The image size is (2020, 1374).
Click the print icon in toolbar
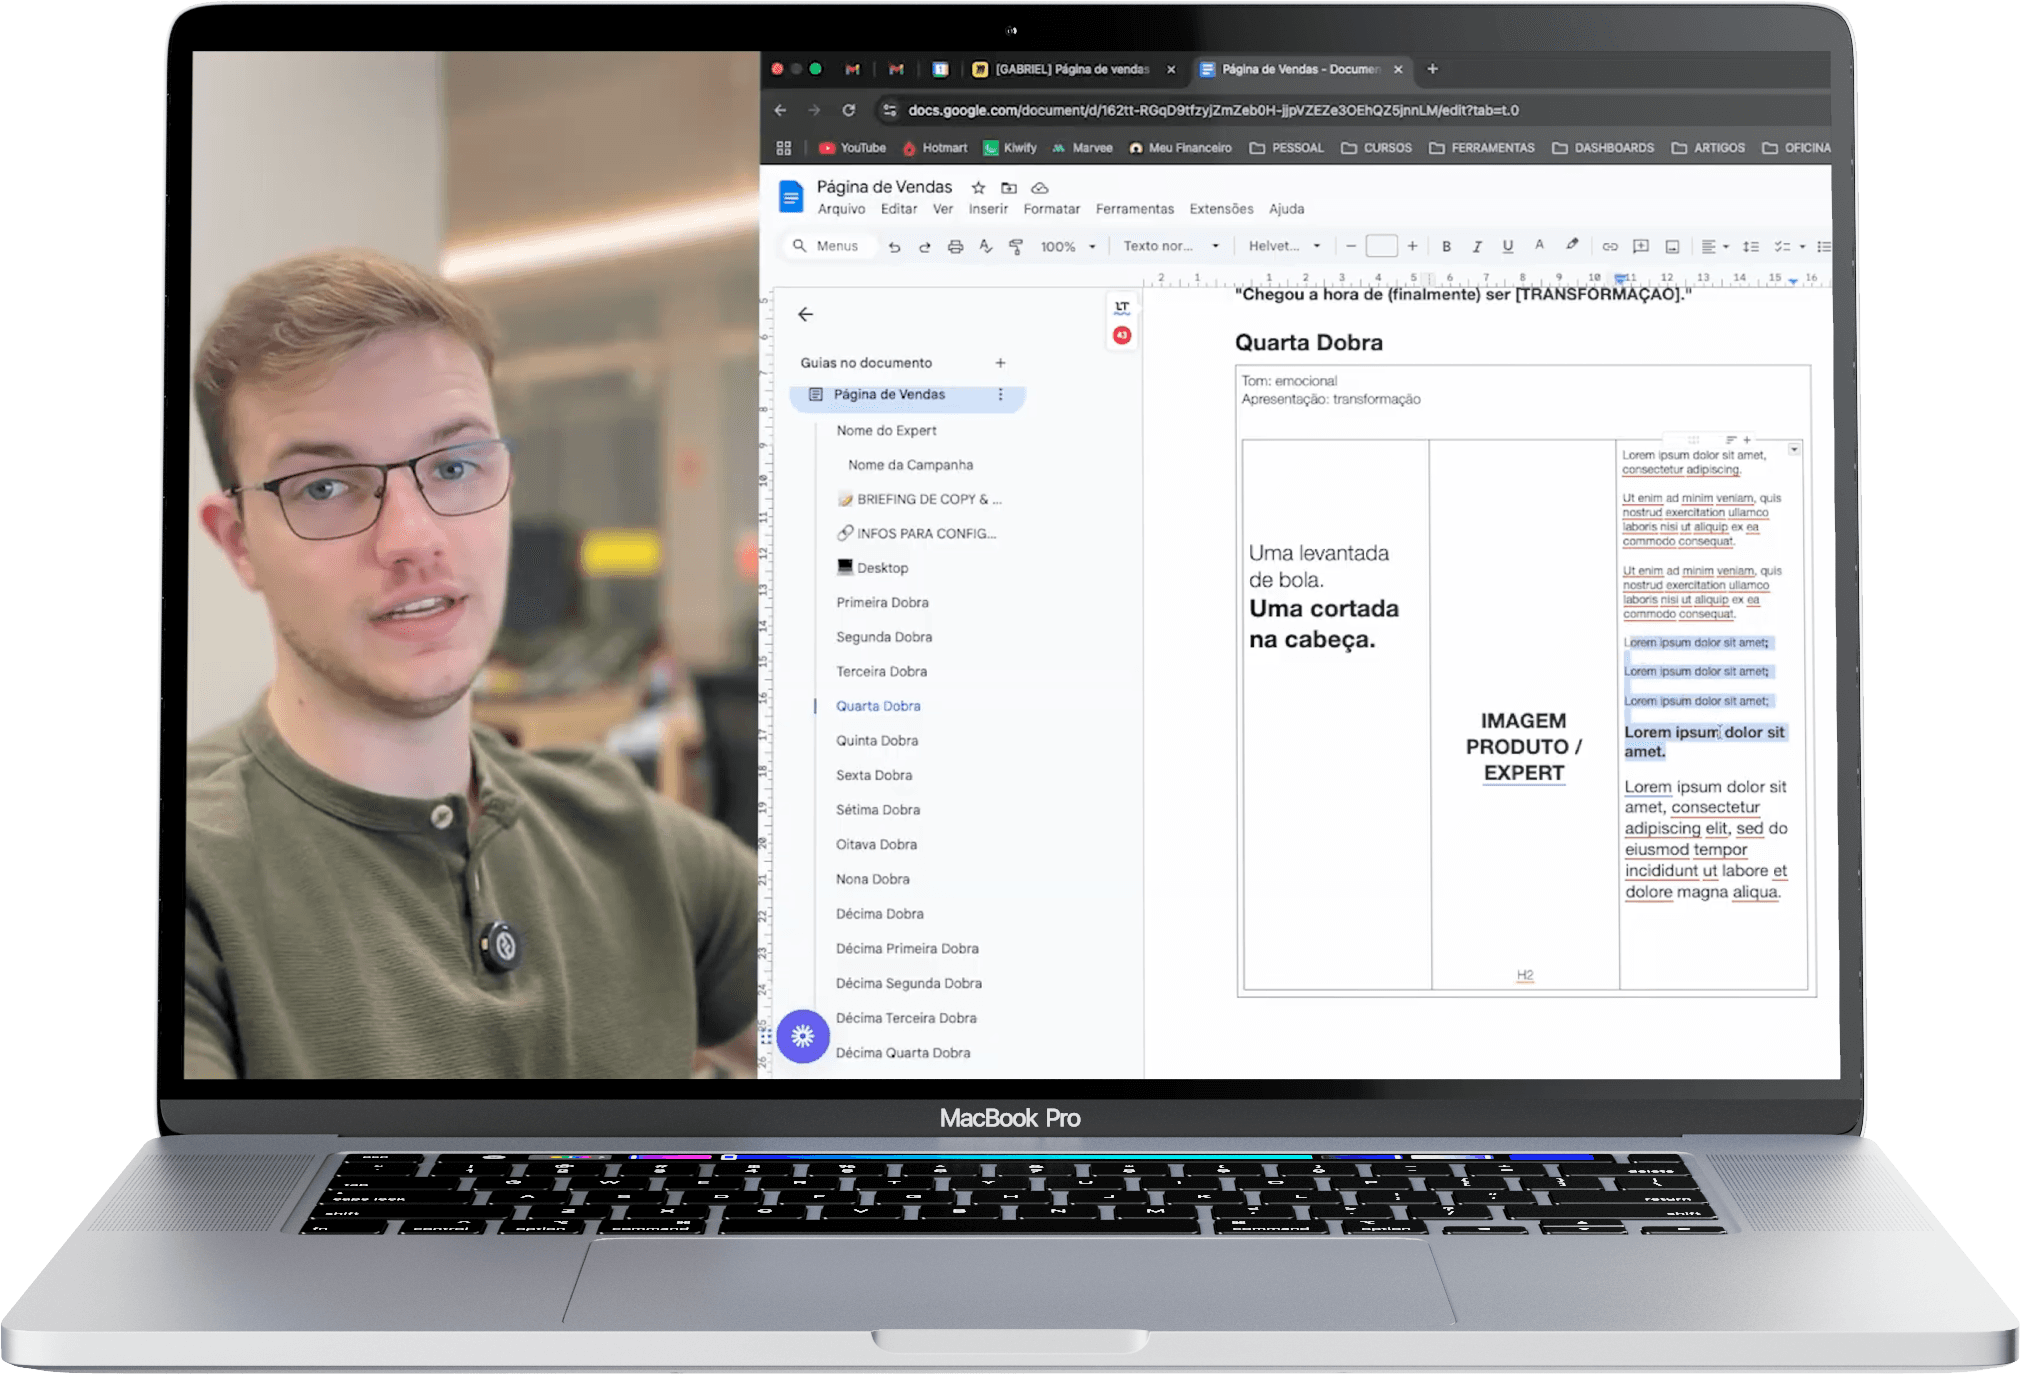point(955,247)
